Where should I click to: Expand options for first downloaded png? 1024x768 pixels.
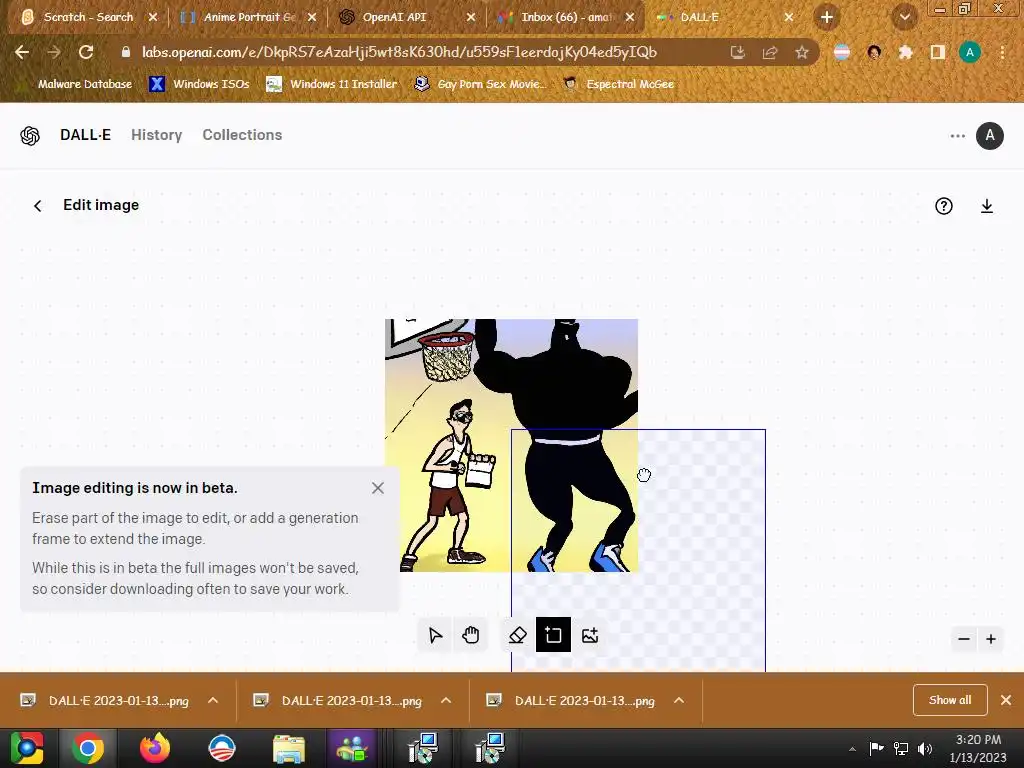(x=213, y=701)
